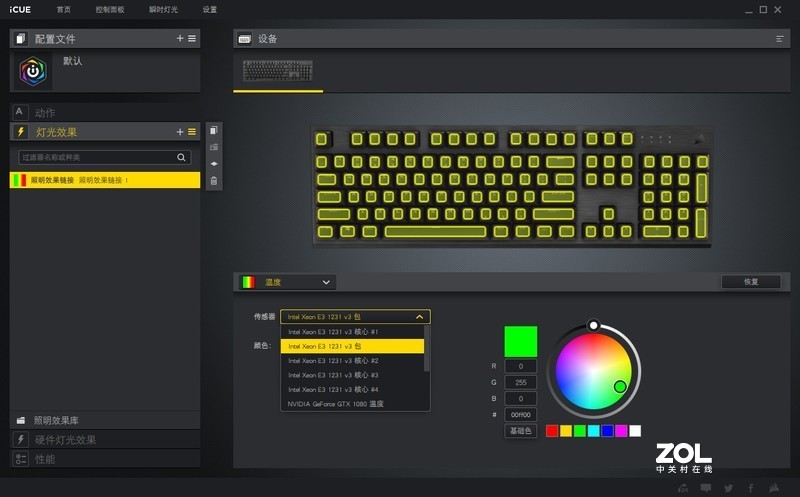Choose Intel Xeon E3 1231 v3 核心 #4
The width and height of the screenshot is (800, 497).
point(352,389)
